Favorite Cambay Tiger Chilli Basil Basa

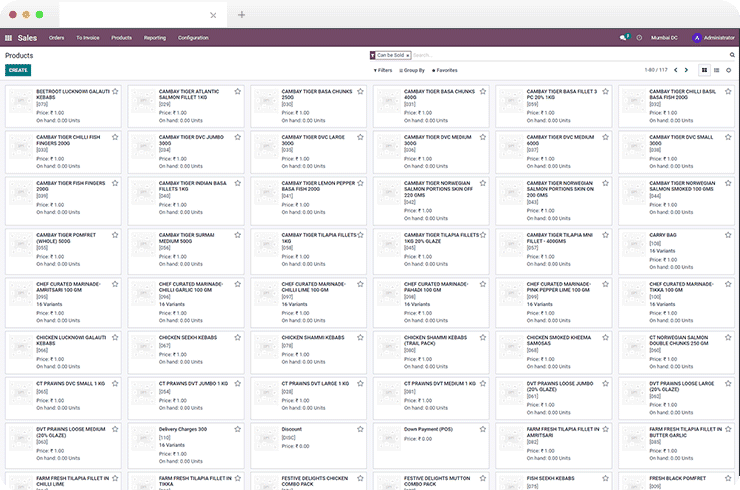728,91
